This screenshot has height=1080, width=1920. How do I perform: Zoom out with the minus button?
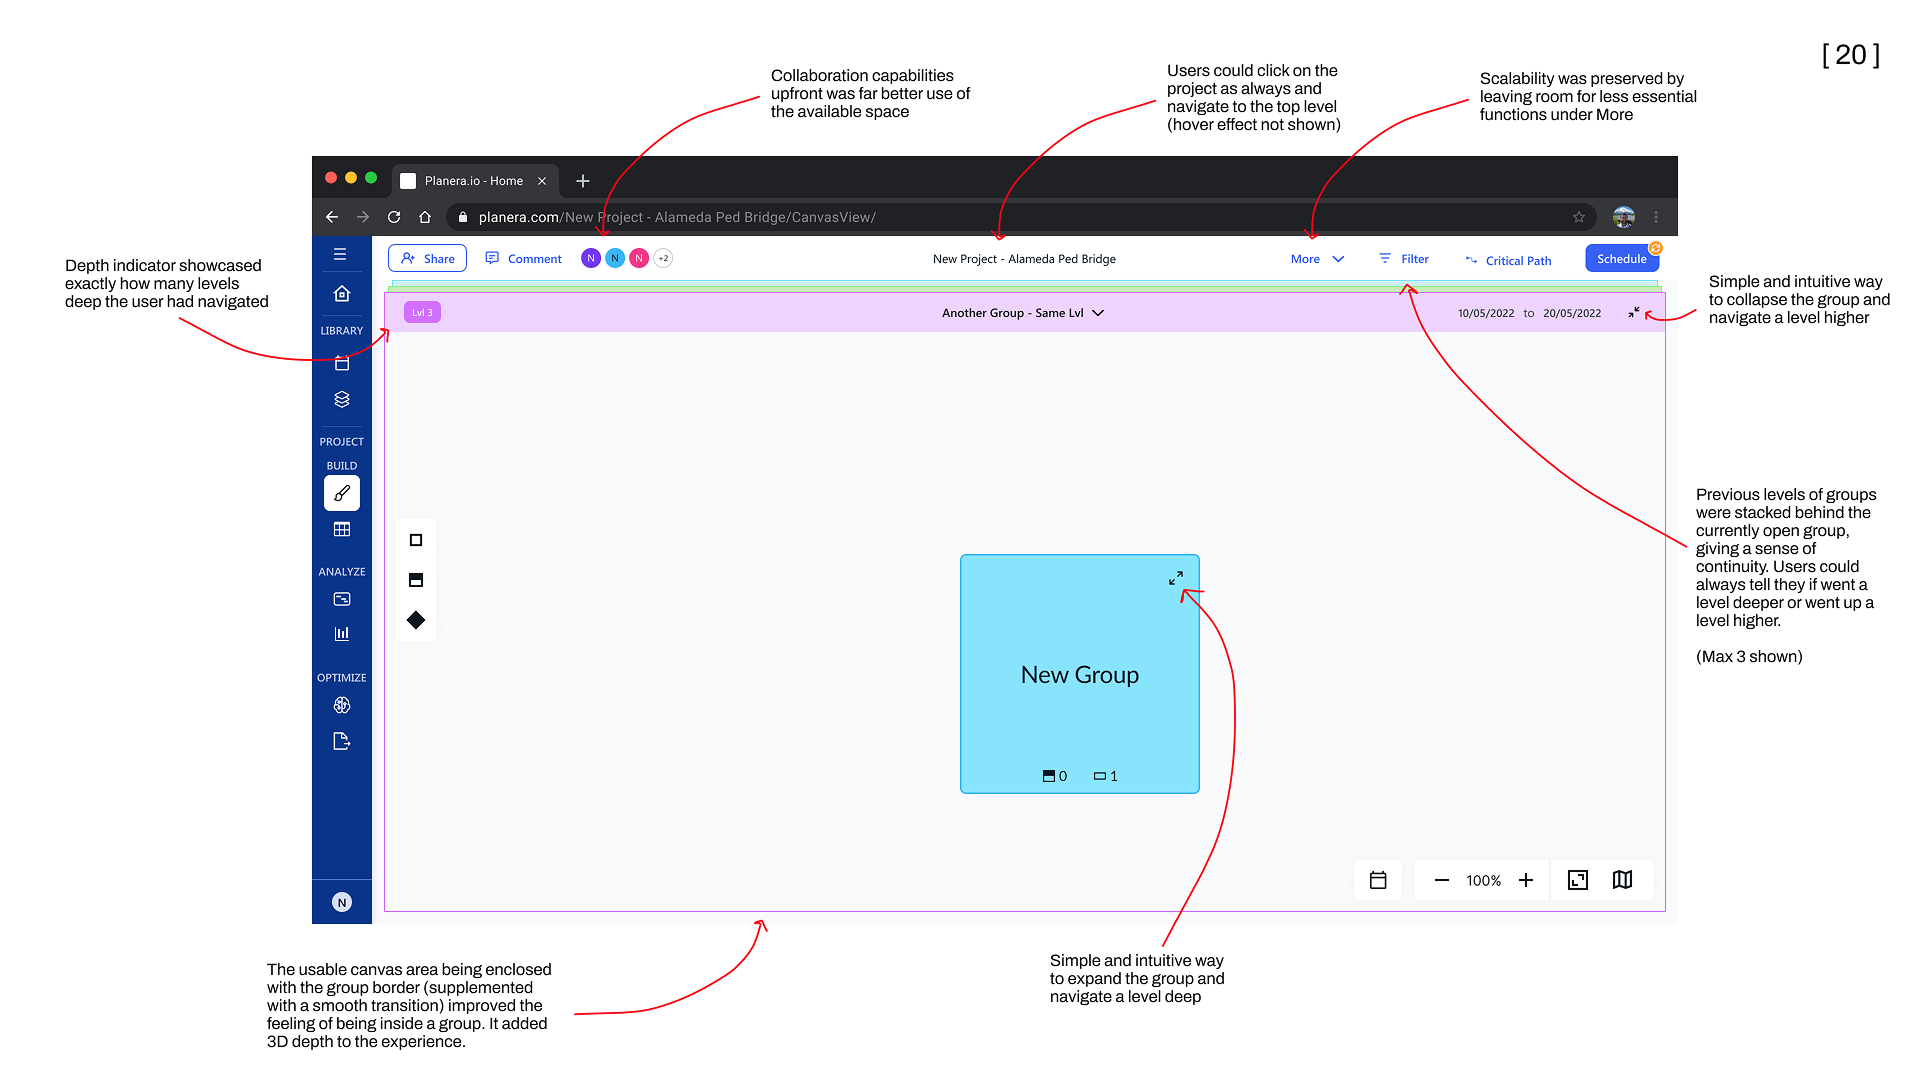pyautogui.click(x=1442, y=880)
